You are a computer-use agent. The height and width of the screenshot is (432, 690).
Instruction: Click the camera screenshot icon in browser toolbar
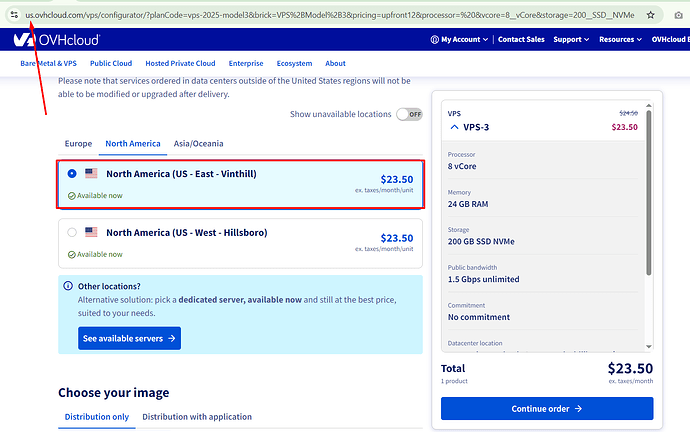coord(679,15)
